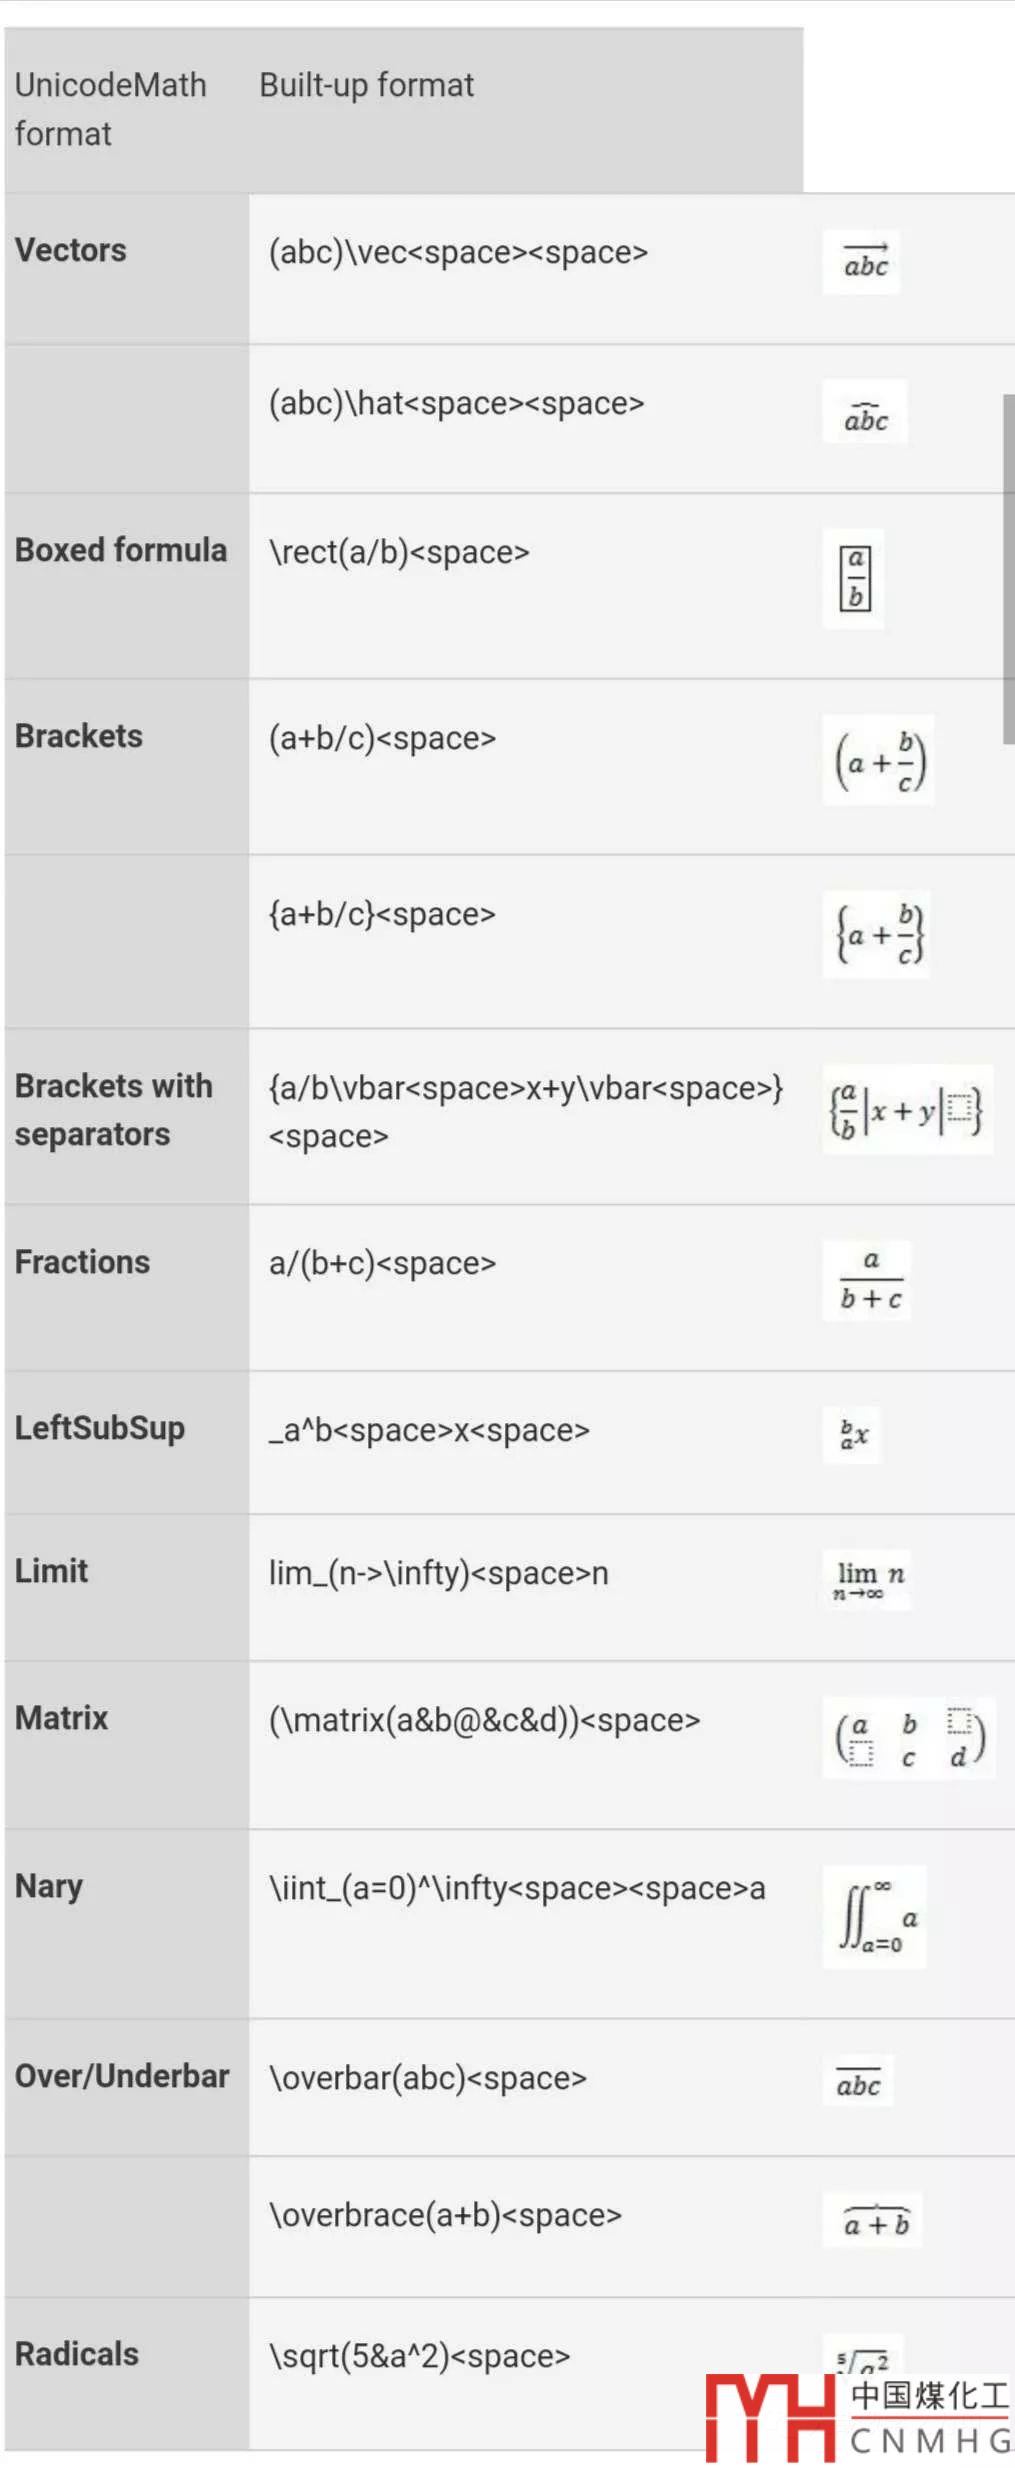This screenshot has height=2468, width=1015.
Task: Click the "Built-up format" column header
Action: tap(366, 86)
